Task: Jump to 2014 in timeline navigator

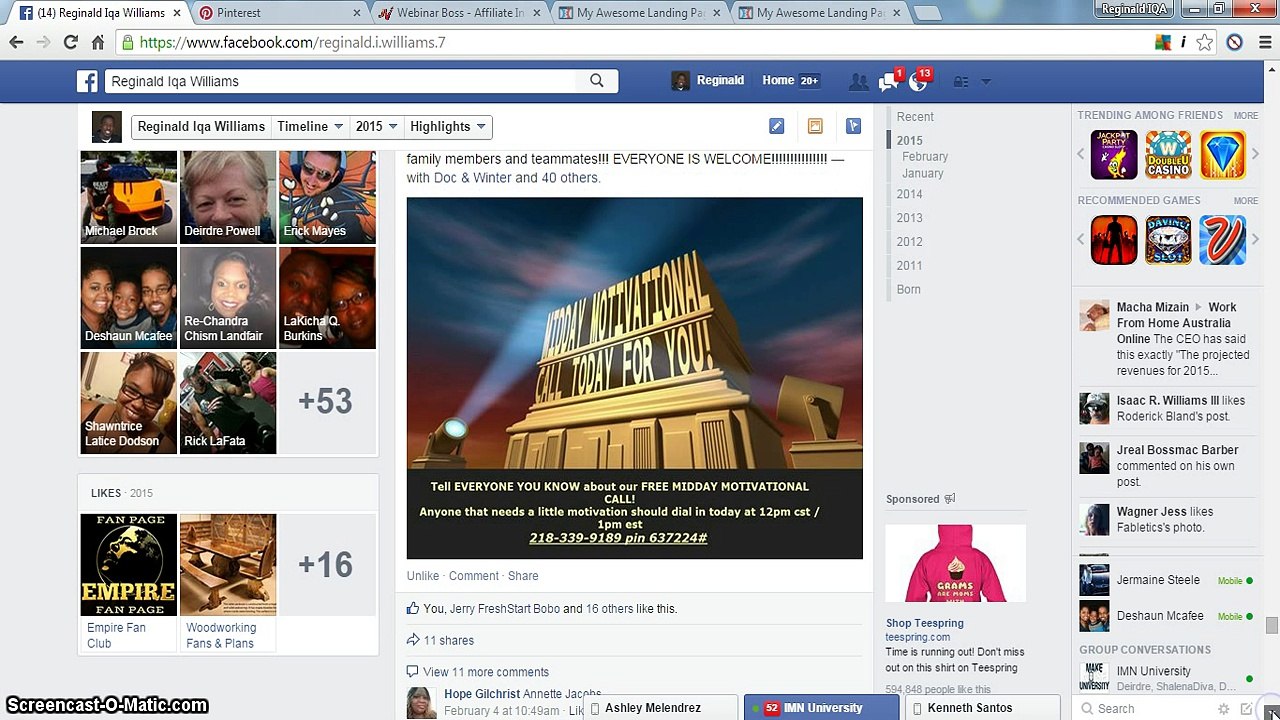Action: (x=910, y=194)
